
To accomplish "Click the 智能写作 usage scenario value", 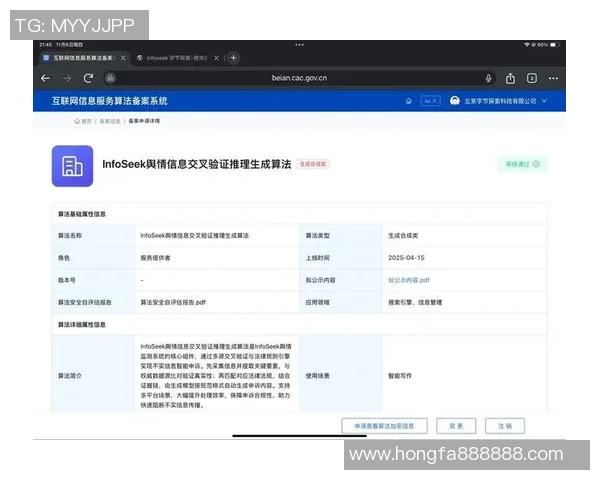I will [400, 376].
